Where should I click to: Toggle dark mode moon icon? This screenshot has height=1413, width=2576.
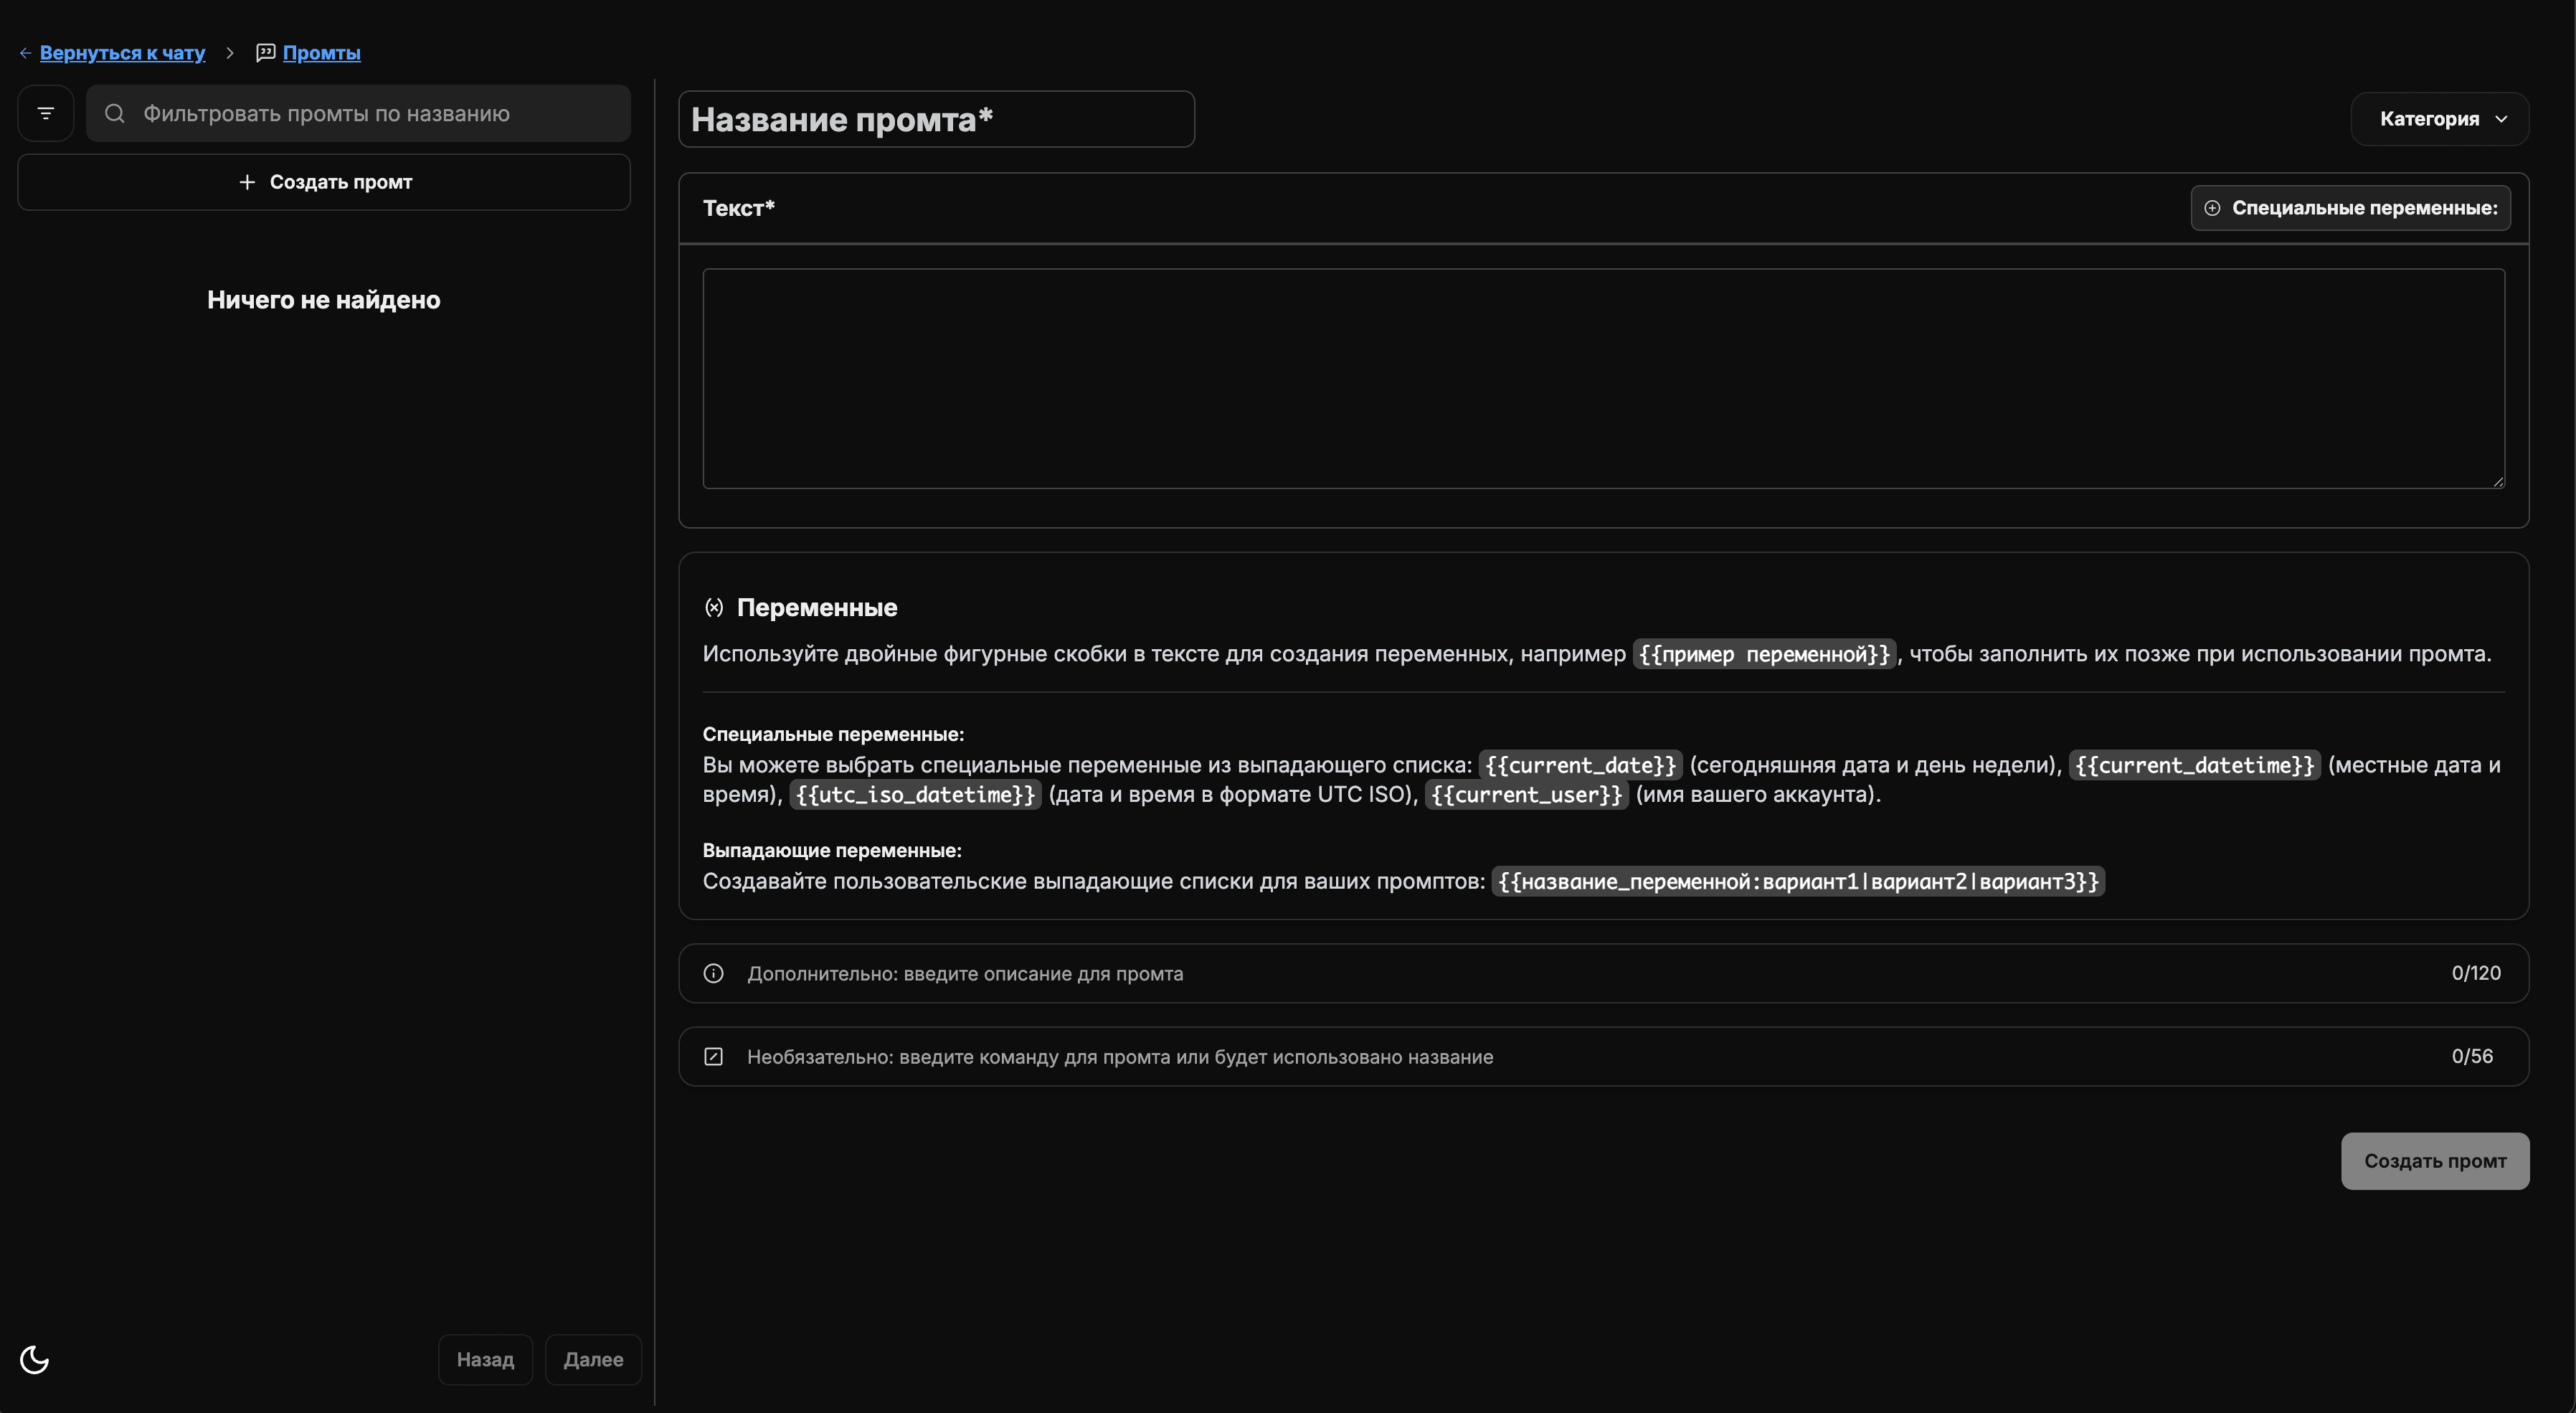click(35, 1359)
